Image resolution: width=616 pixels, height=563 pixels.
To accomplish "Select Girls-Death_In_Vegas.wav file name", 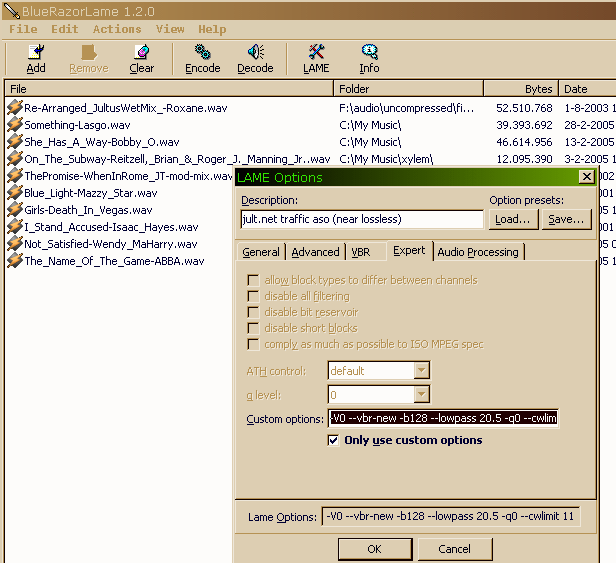I will click(88, 210).
